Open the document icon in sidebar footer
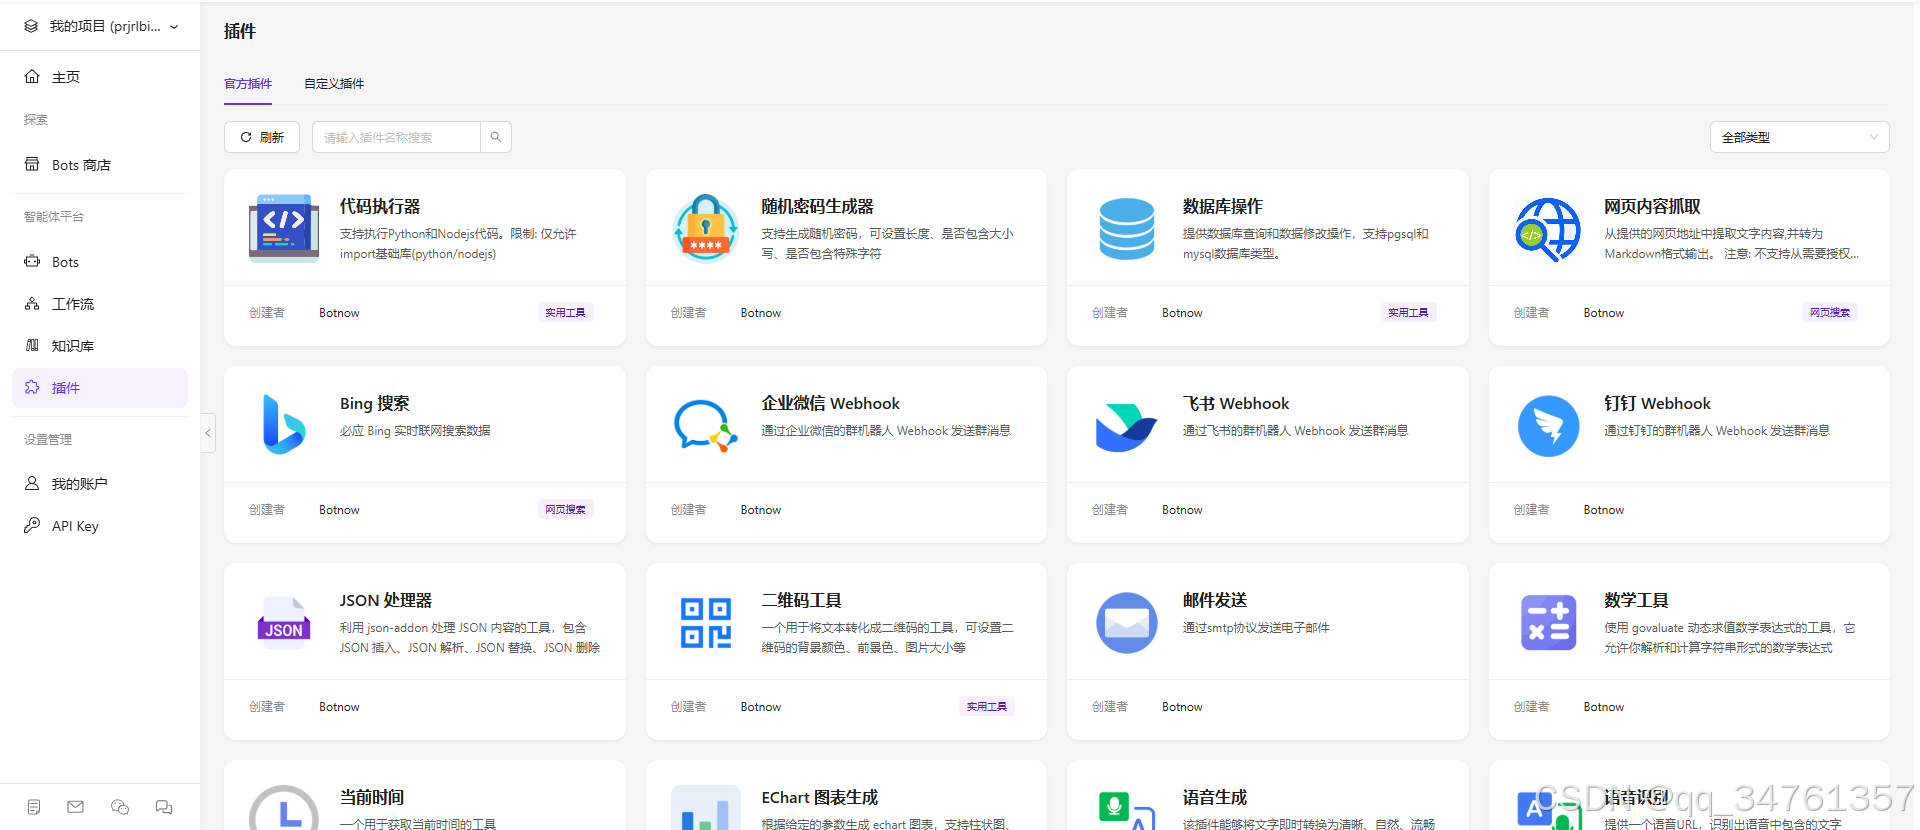The image size is (1920, 830). click(34, 807)
